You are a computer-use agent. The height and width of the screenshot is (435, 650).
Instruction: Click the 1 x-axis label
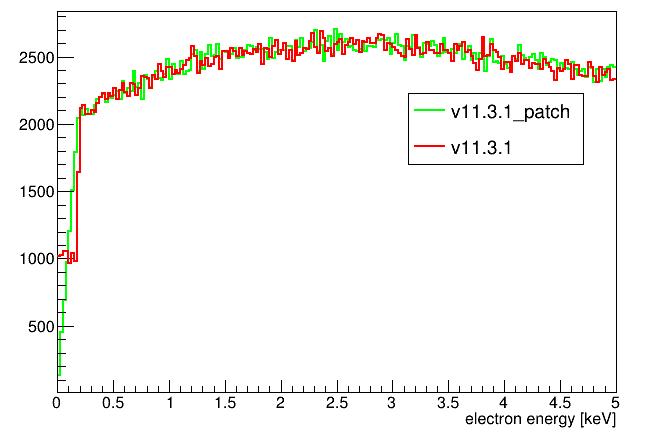point(170,403)
